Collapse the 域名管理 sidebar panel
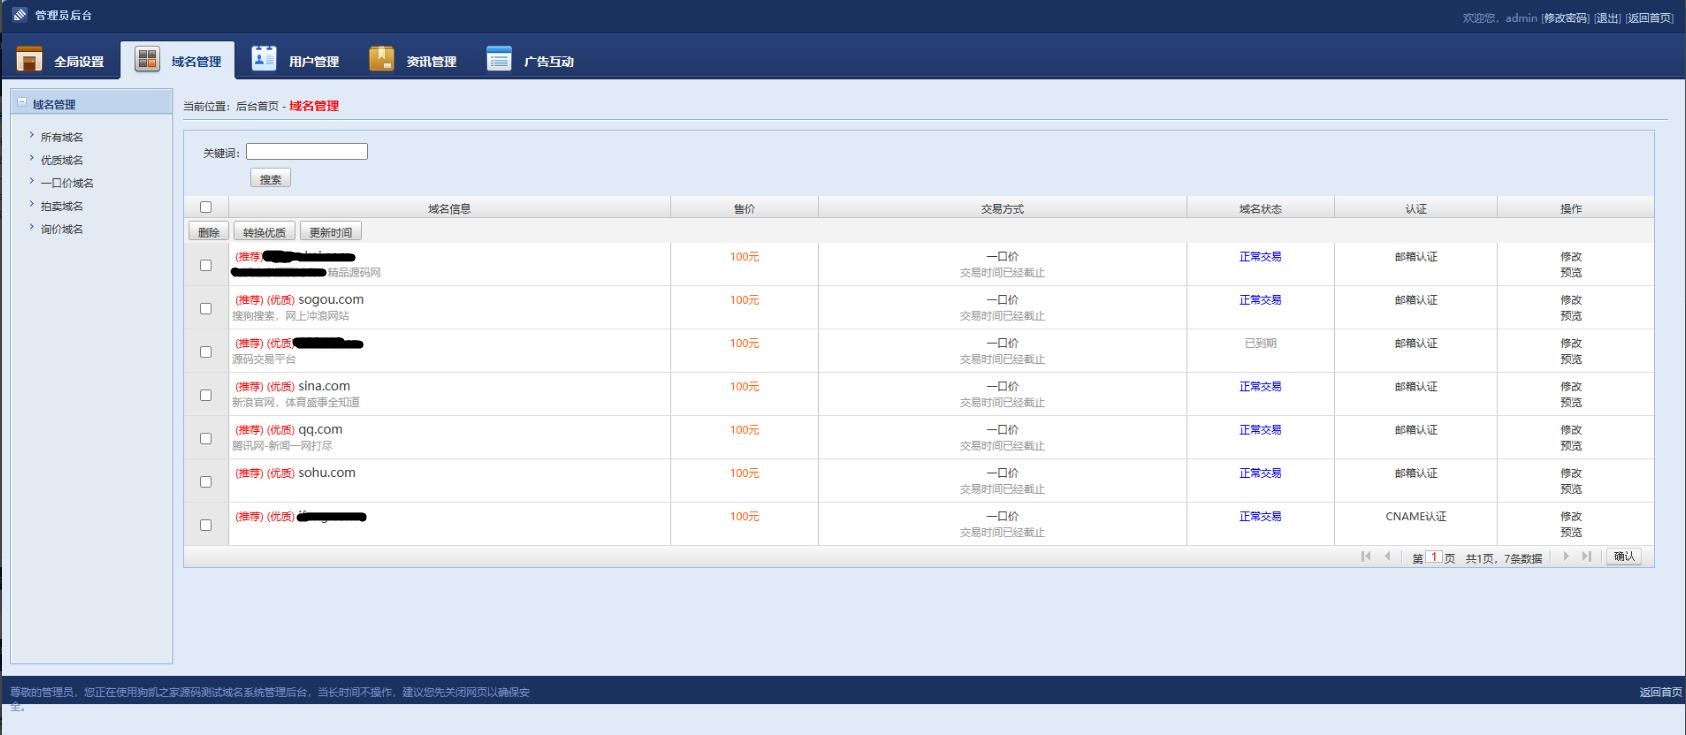The width and height of the screenshot is (1686, 735). [x=22, y=103]
